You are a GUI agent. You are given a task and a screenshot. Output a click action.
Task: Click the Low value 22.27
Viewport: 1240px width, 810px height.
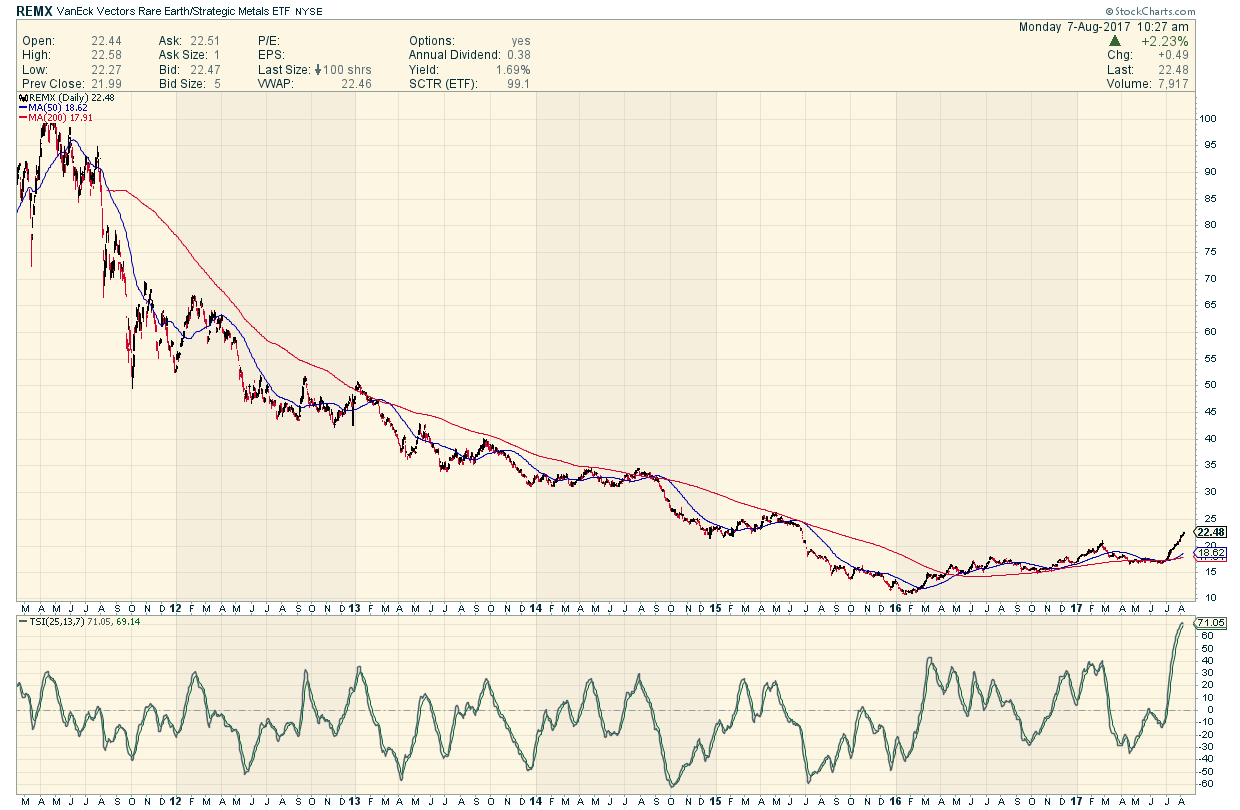(106, 70)
